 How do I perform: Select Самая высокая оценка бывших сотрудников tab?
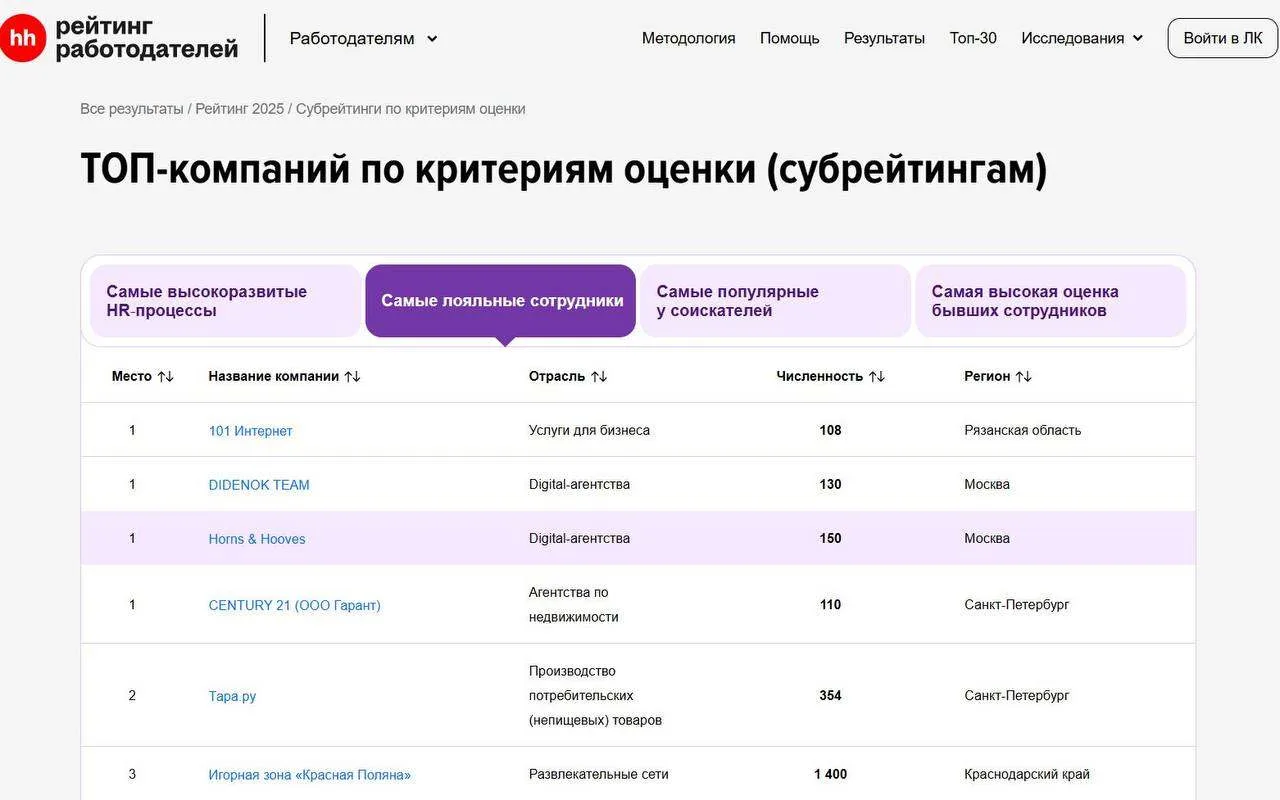[1051, 301]
